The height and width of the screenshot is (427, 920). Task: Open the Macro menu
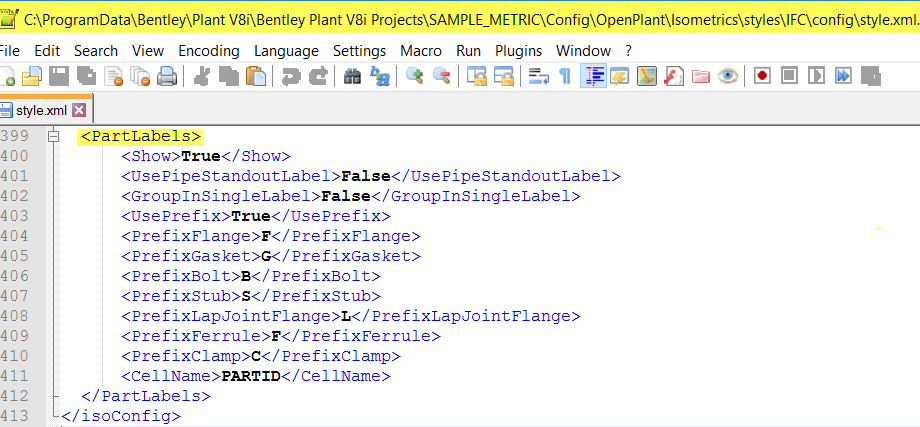tap(421, 51)
